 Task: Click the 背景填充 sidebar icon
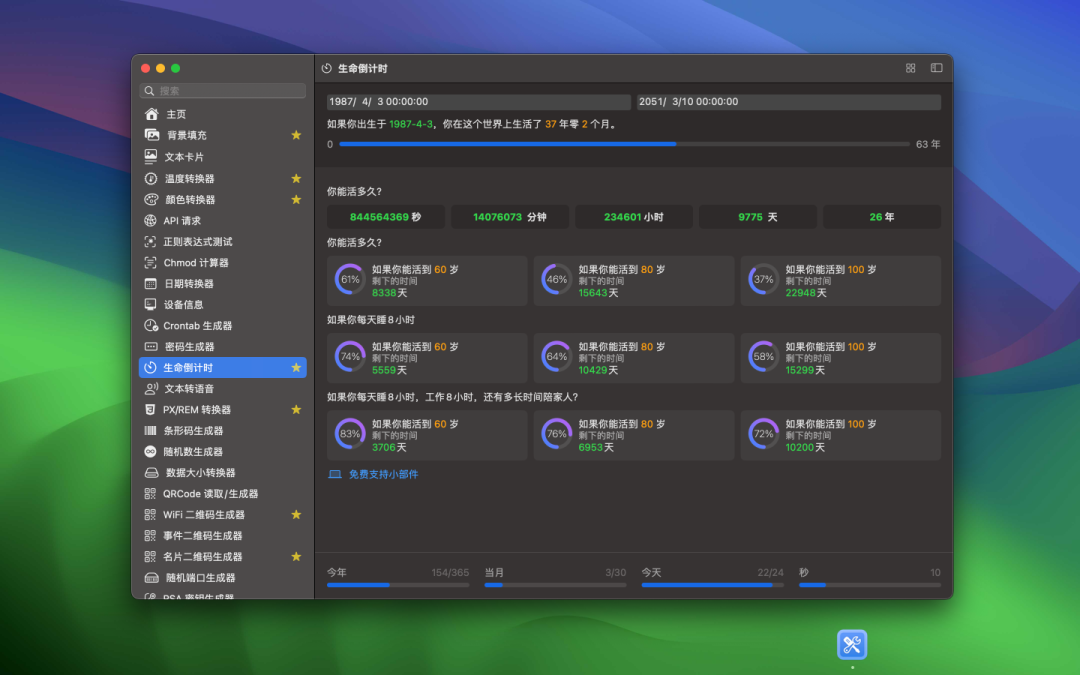(151, 135)
